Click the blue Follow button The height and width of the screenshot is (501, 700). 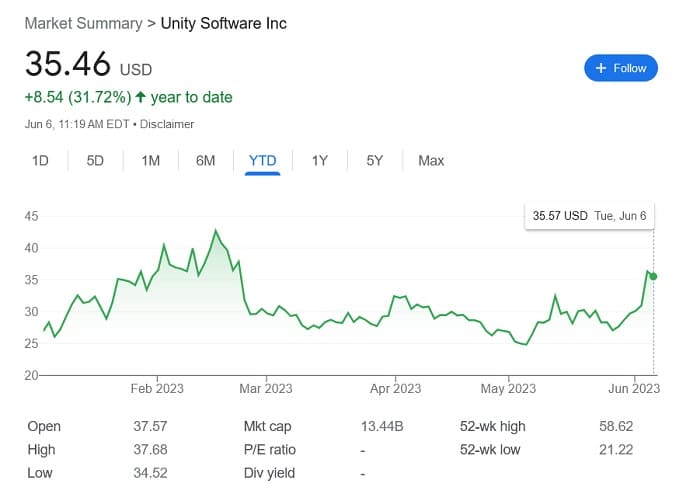[x=621, y=68]
